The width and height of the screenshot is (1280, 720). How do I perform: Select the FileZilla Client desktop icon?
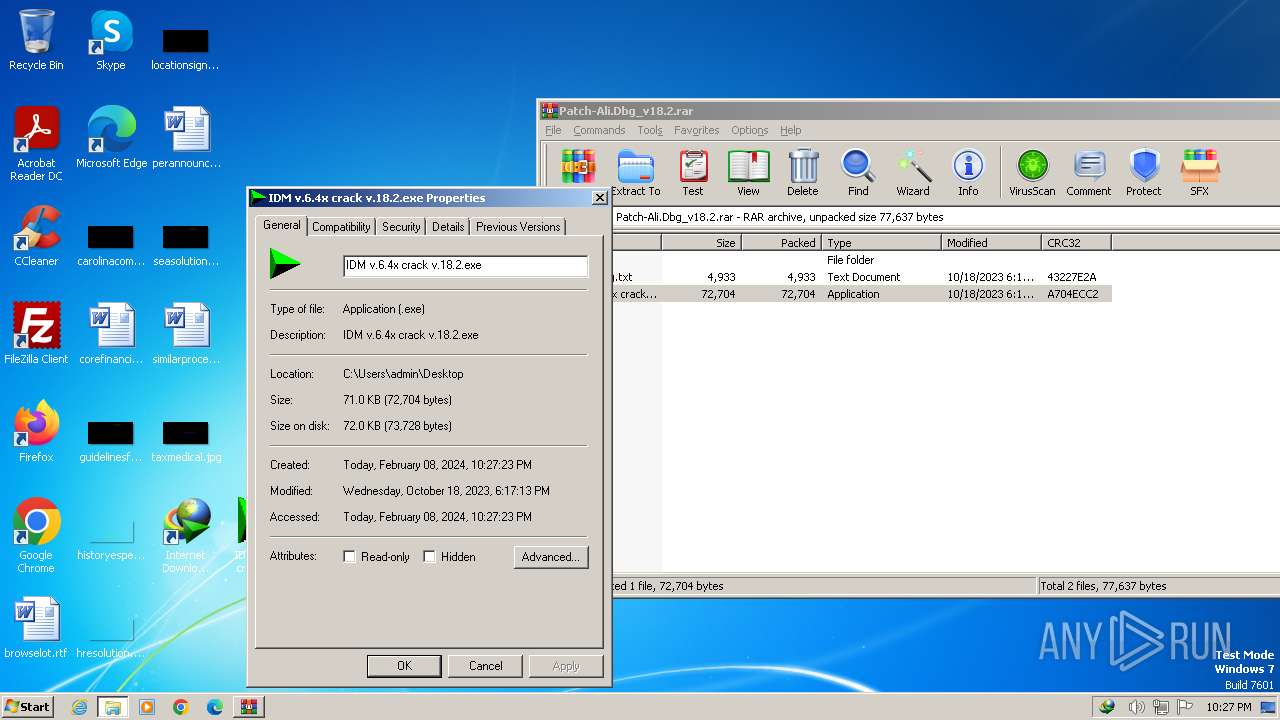[36, 334]
